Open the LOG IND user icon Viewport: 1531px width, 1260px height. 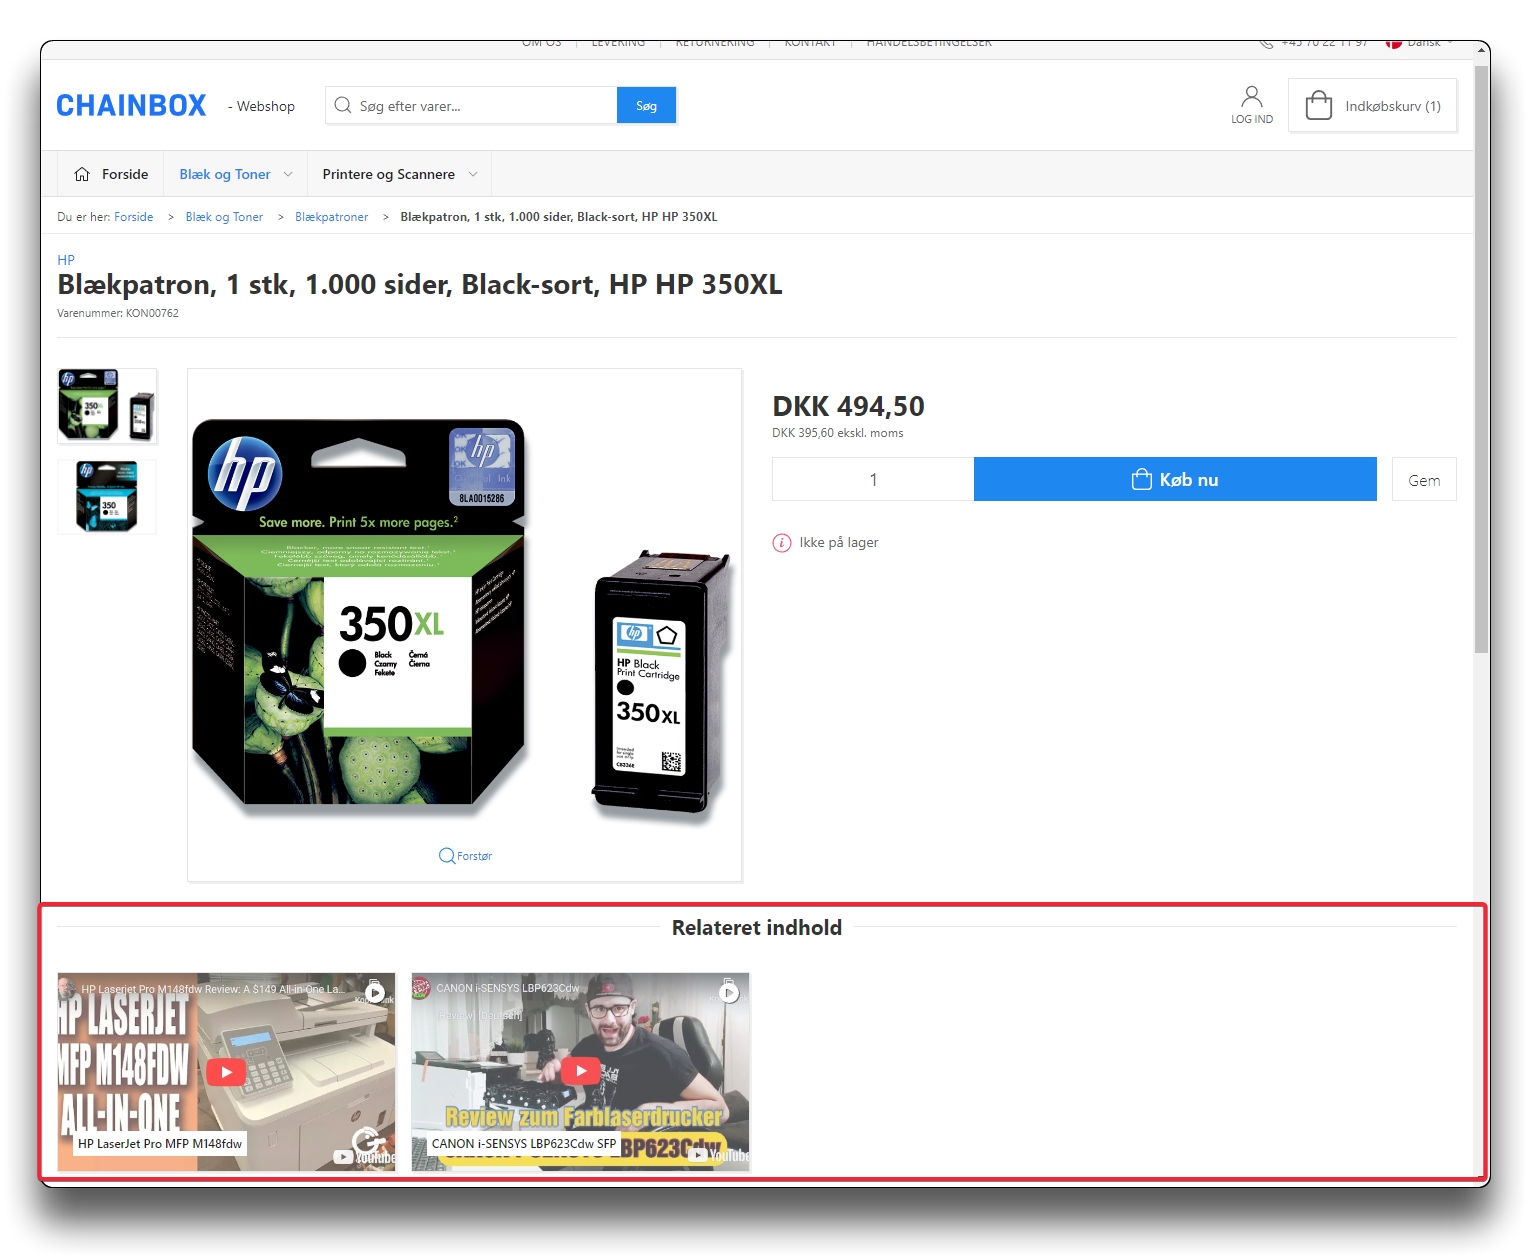tap(1251, 98)
